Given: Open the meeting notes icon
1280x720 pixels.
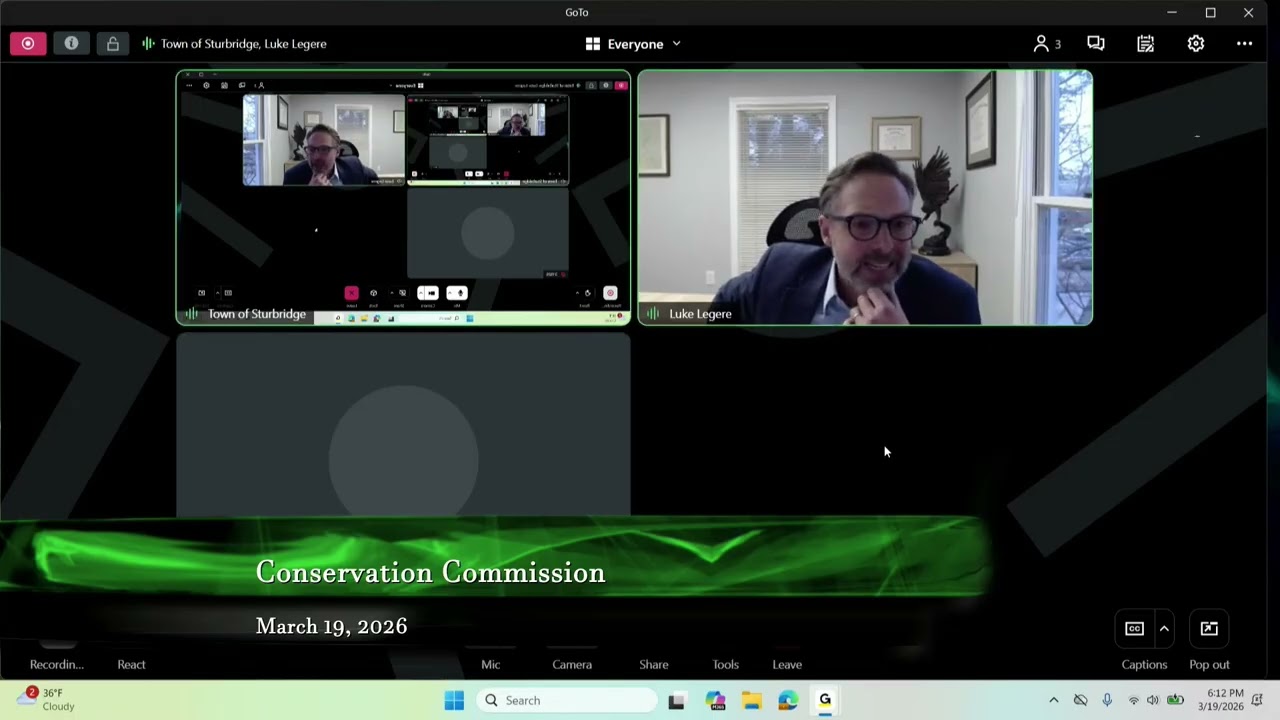Looking at the screenshot, I should [1146, 44].
